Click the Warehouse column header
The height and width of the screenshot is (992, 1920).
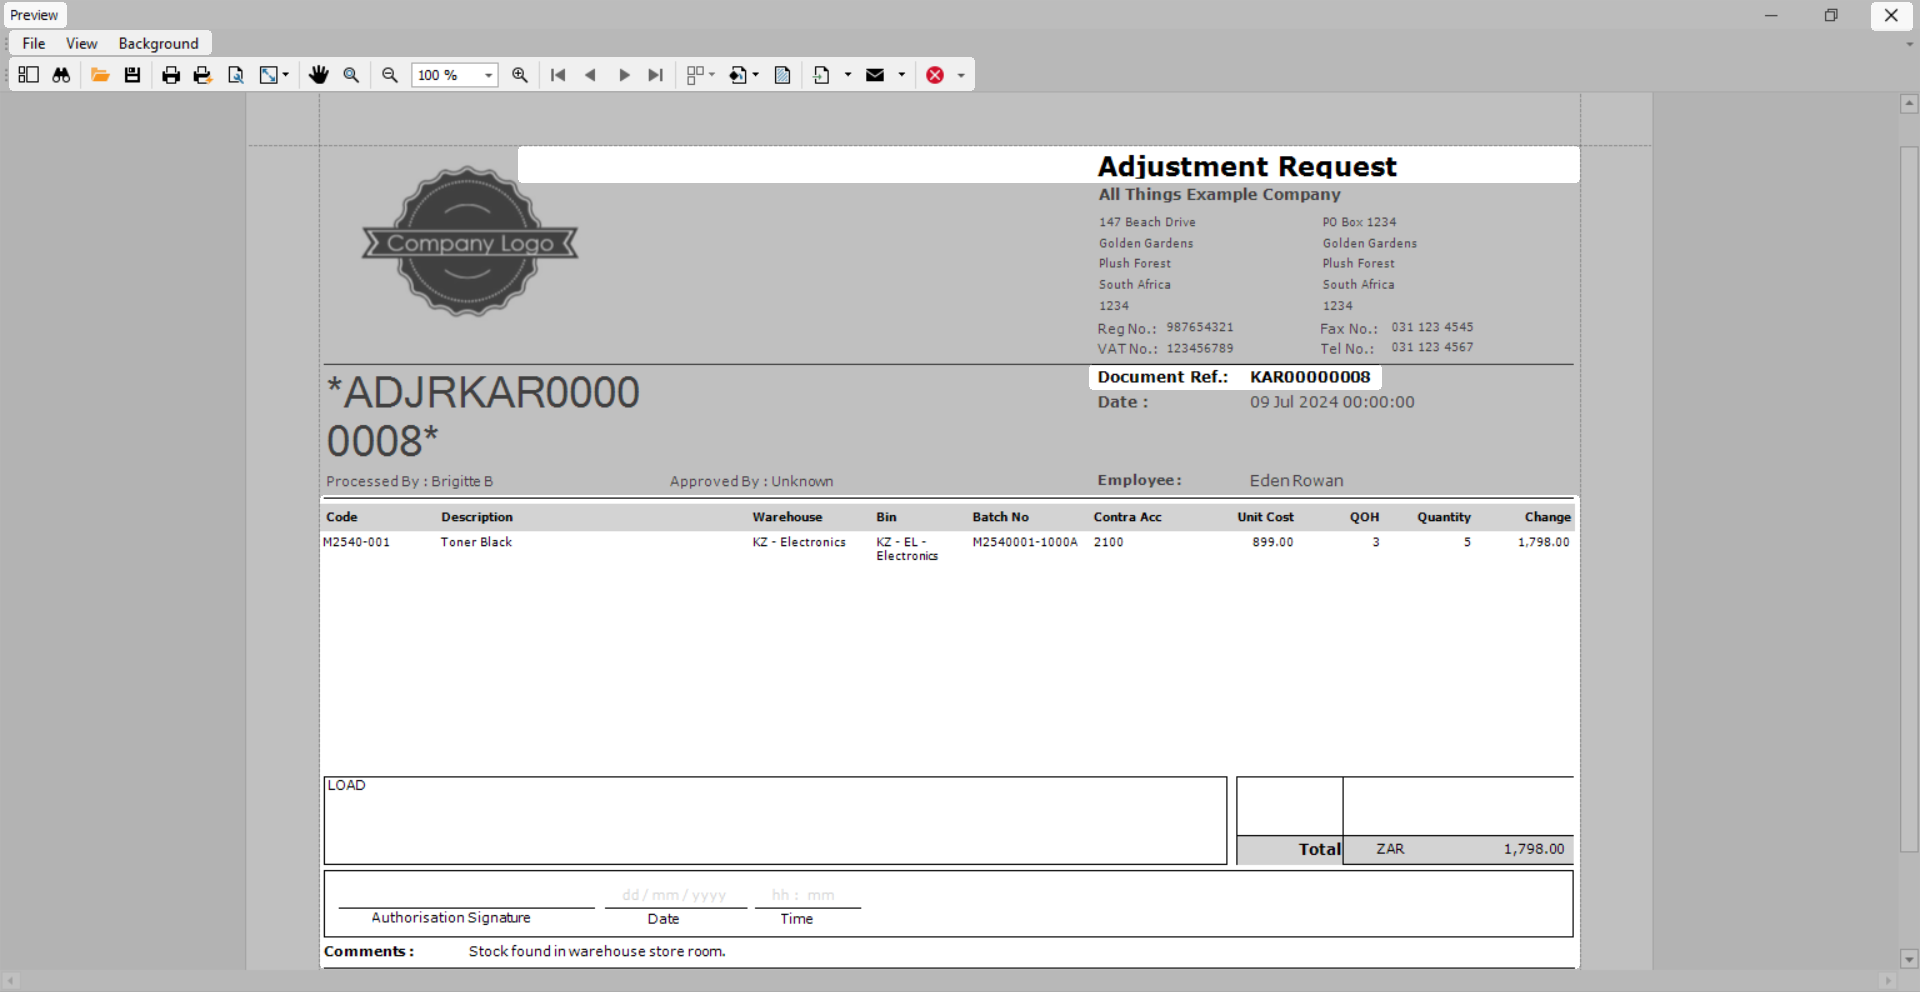click(x=787, y=517)
